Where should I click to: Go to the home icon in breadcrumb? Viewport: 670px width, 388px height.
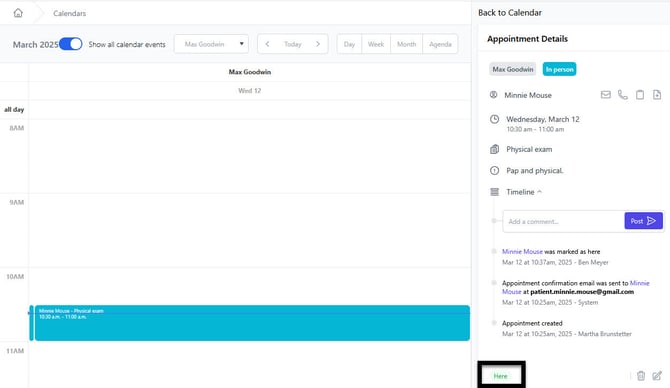tap(18, 13)
